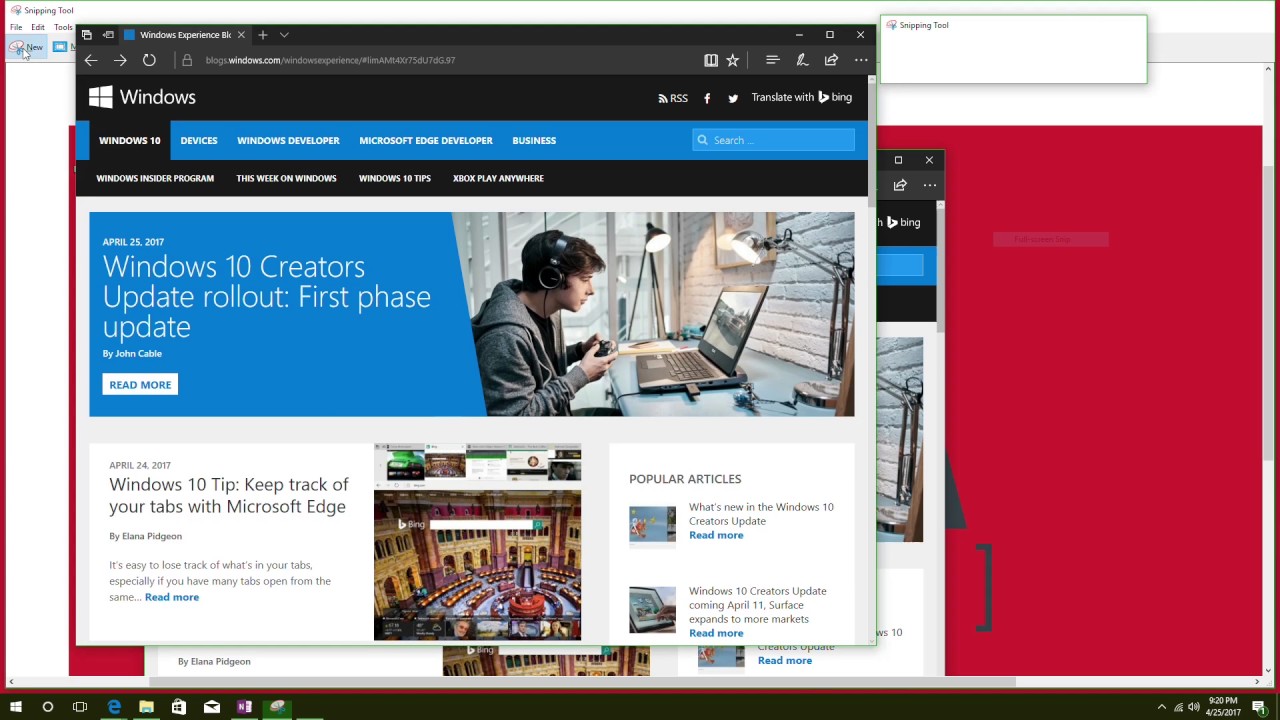Click the blogs.windows.com address bar
Viewport: 1280px width, 720px height.
pos(330,60)
